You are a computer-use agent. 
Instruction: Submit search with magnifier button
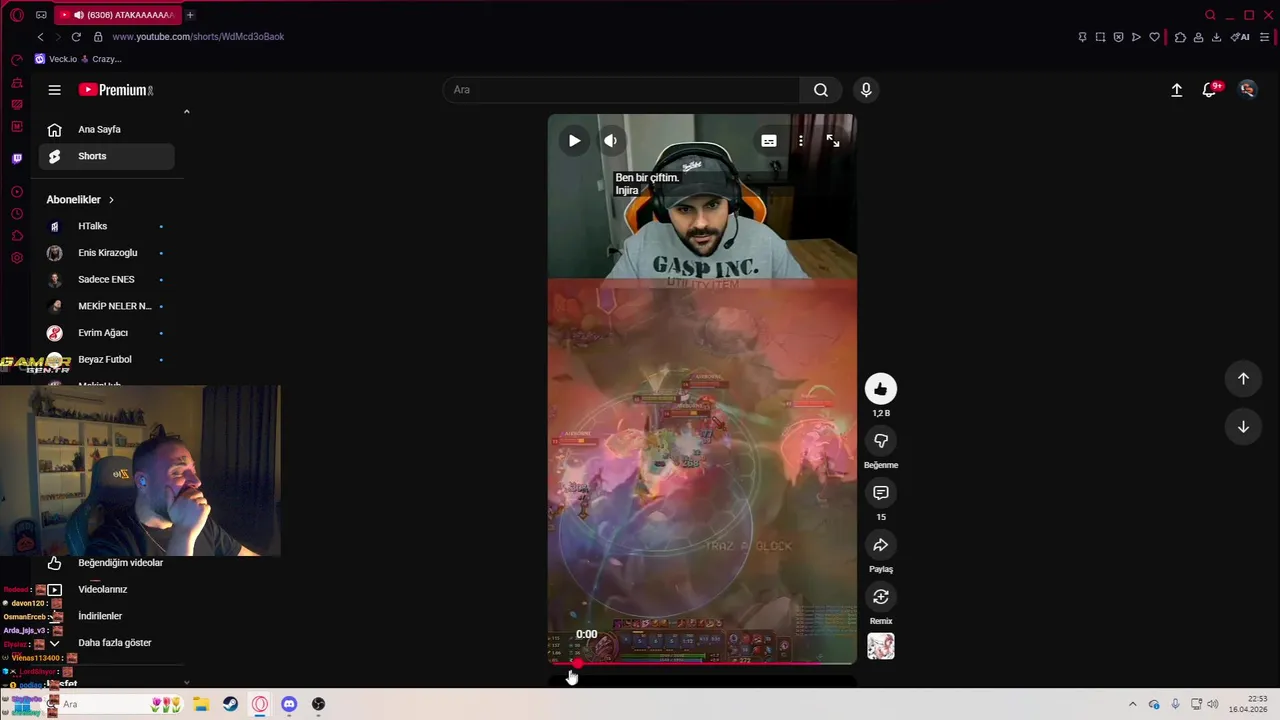pyautogui.click(x=821, y=90)
